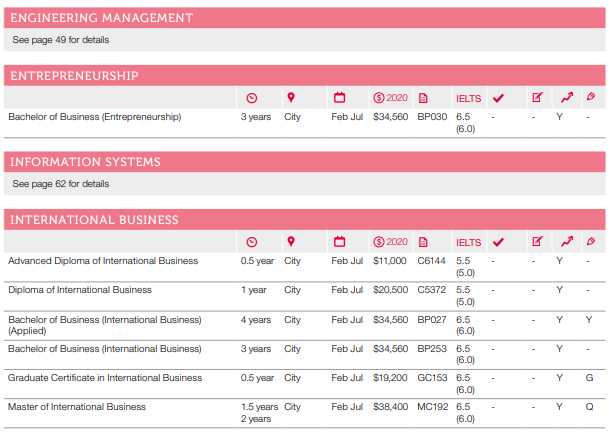Click the calendar icon under International Business
This screenshot has width=613, height=435.
[x=339, y=242]
